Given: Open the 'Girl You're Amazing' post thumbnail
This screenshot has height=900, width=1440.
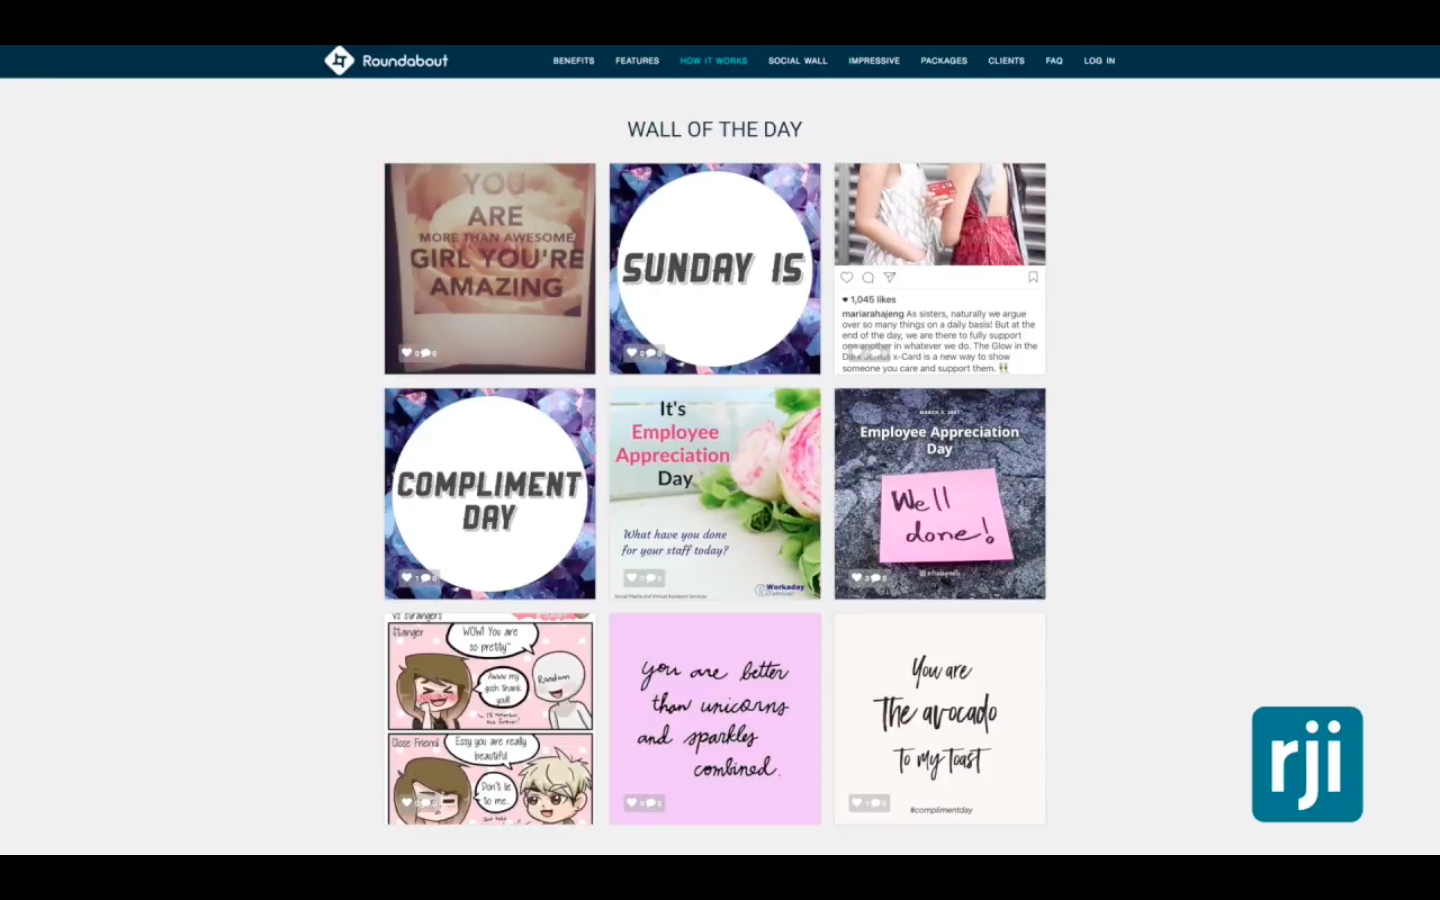Looking at the screenshot, I should coord(490,269).
